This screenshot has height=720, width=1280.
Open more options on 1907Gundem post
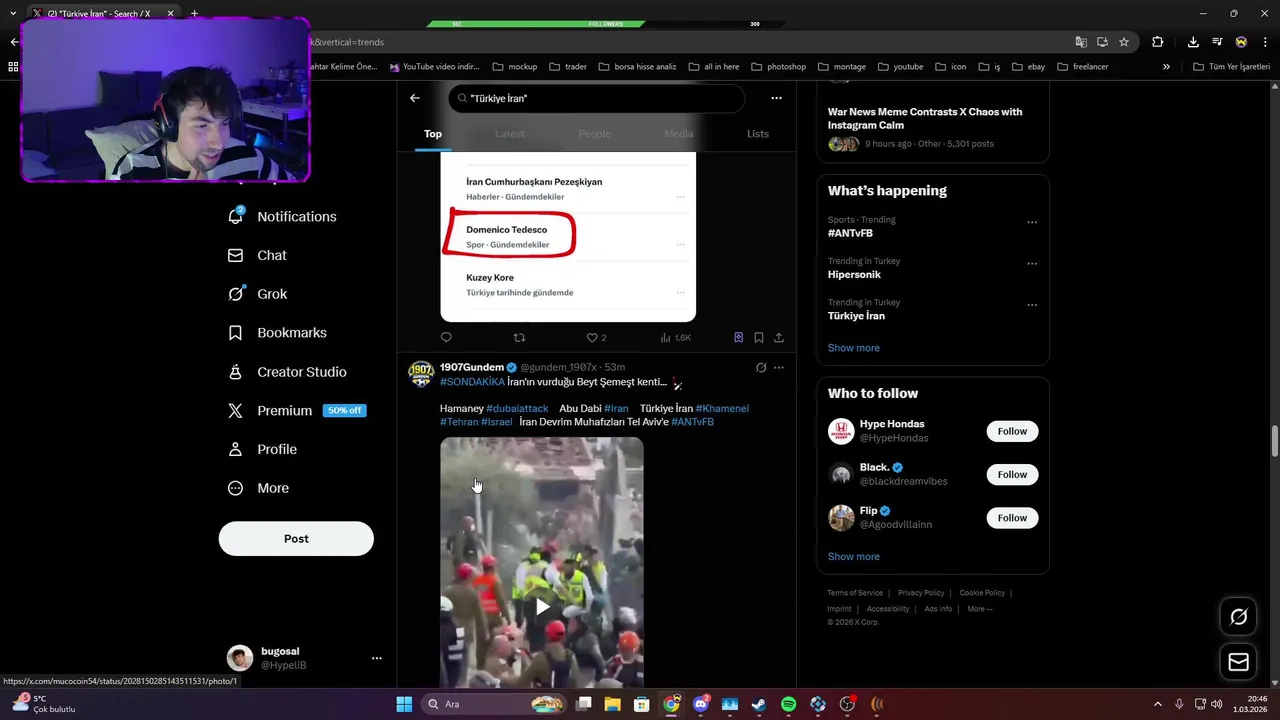coord(779,368)
